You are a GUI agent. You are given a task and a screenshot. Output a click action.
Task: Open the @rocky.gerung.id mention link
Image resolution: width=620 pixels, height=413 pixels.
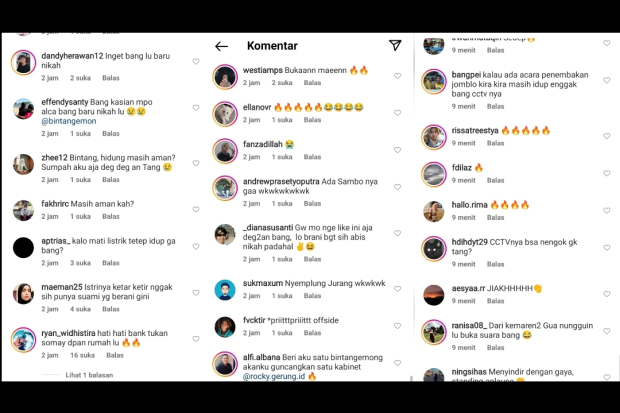click(274, 376)
